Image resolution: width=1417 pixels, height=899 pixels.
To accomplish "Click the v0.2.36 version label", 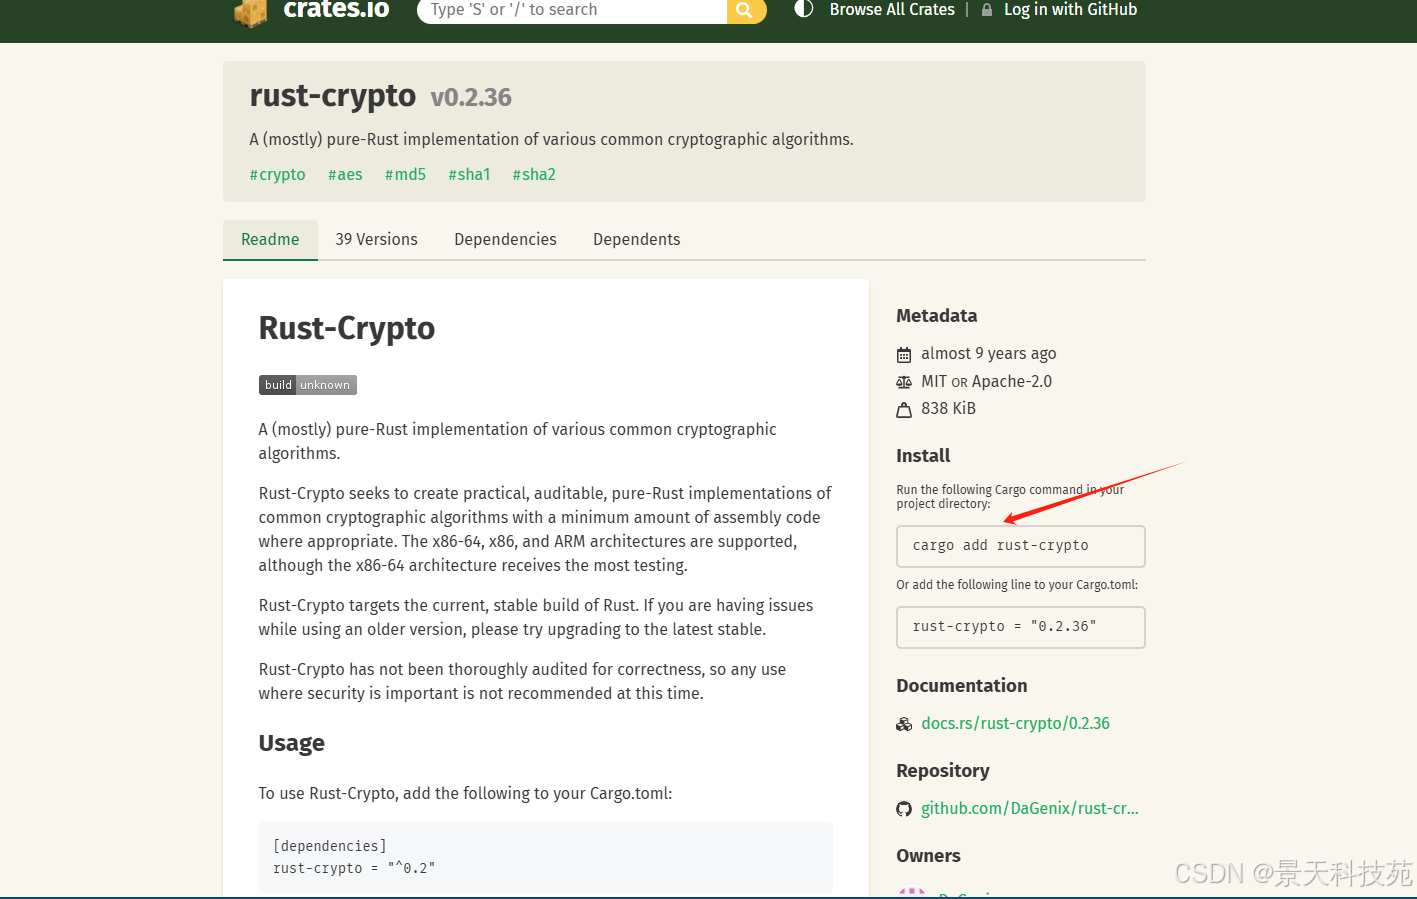I will [x=471, y=98].
